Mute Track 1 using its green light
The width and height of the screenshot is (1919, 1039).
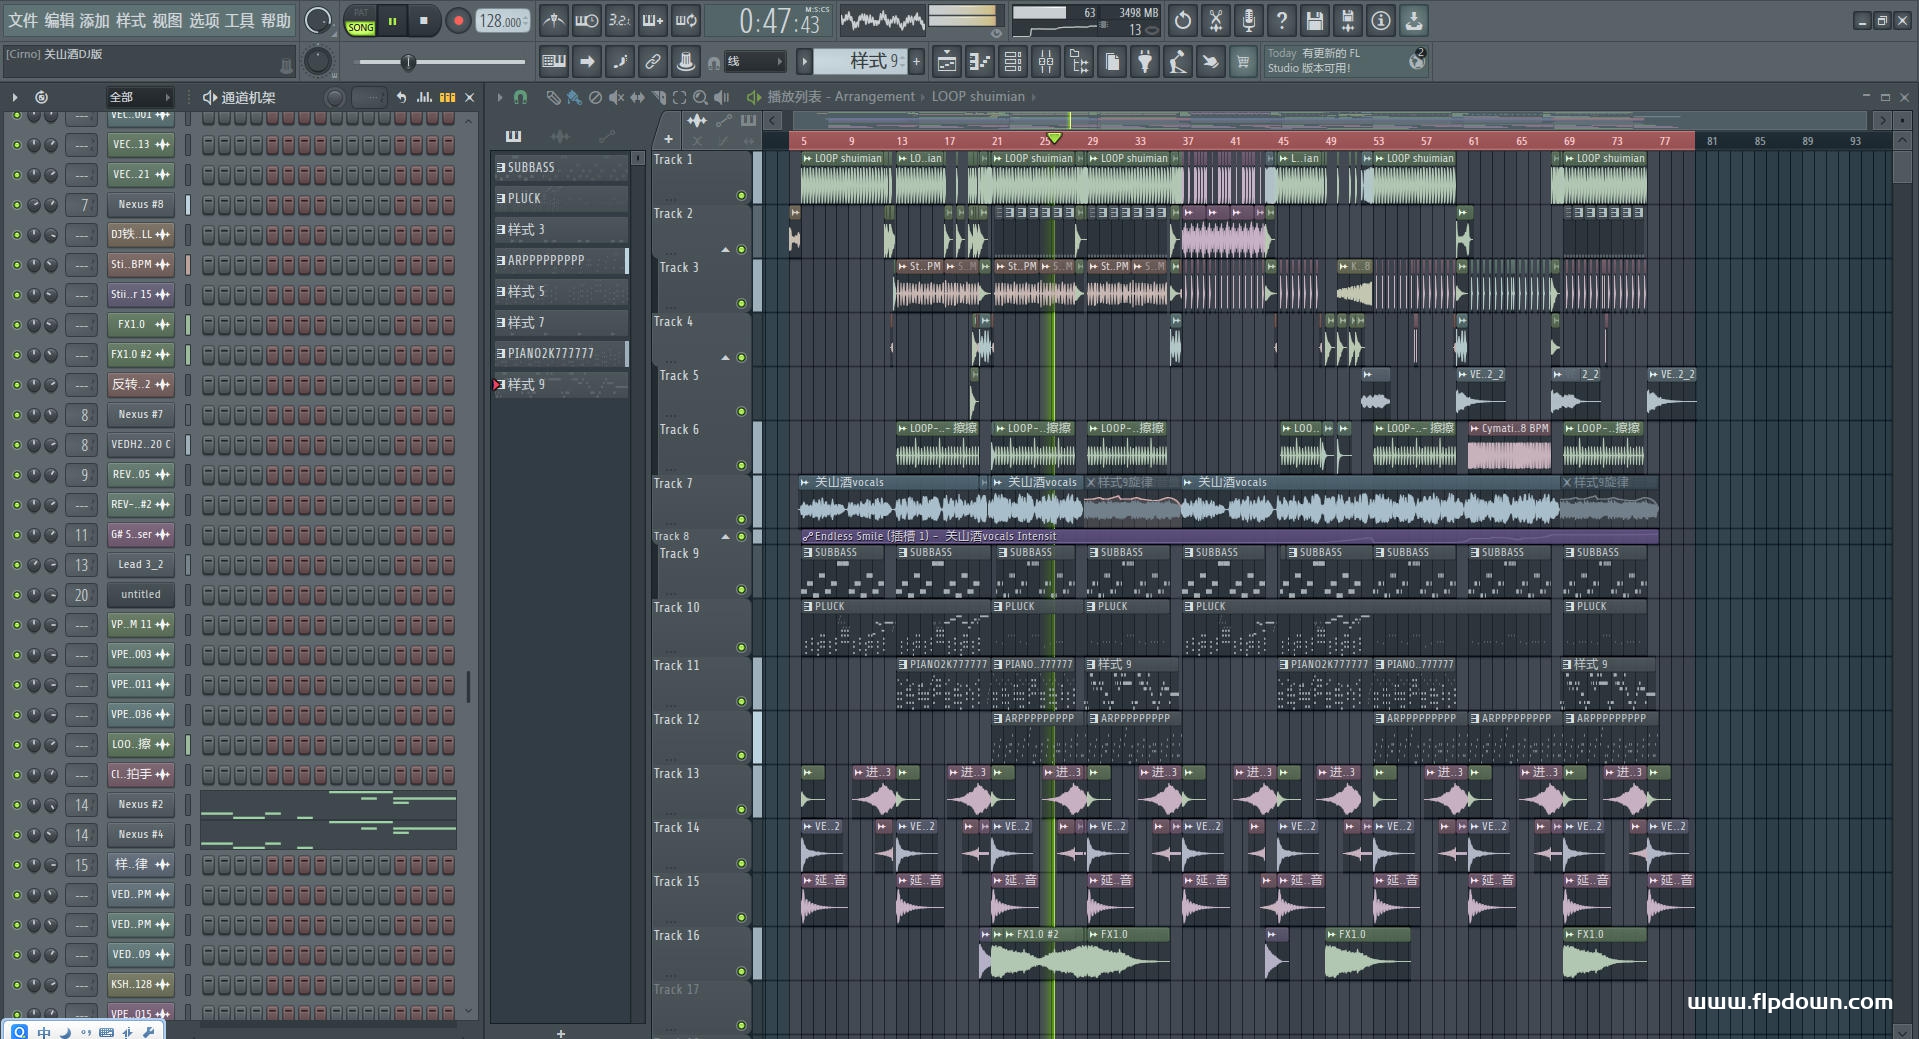[741, 196]
